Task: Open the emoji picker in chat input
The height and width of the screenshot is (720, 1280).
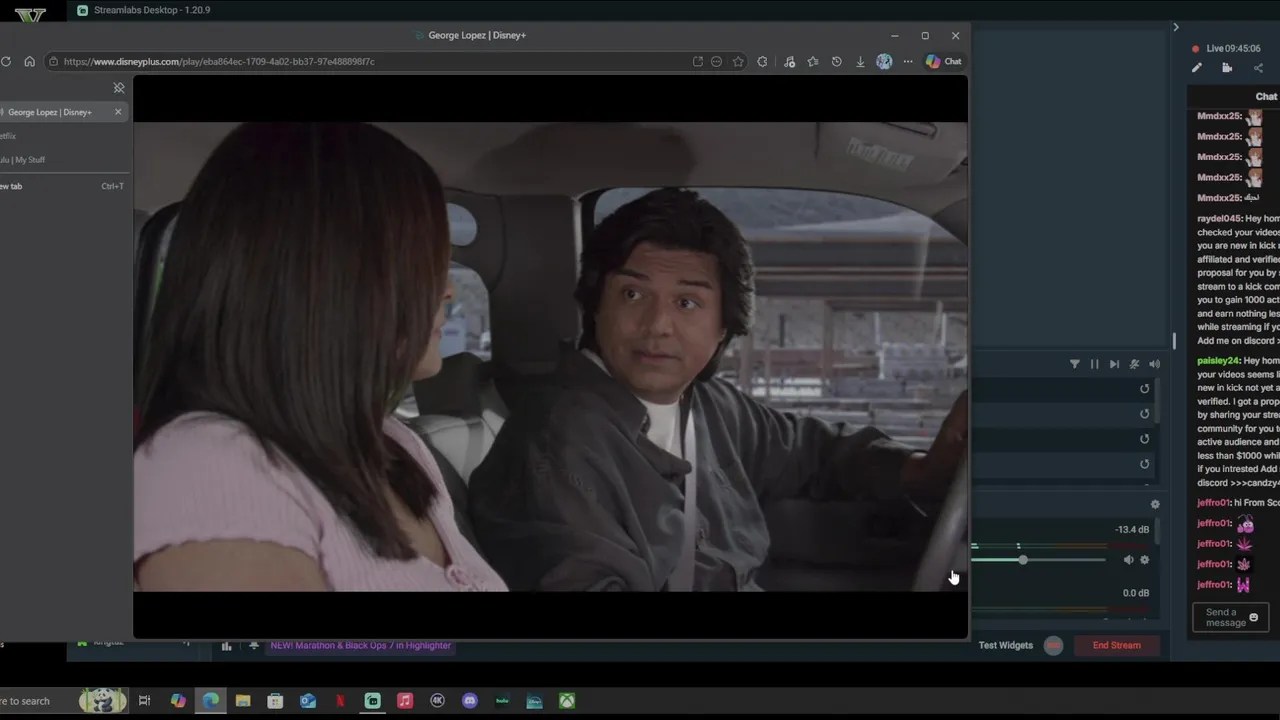Action: (1254, 618)
